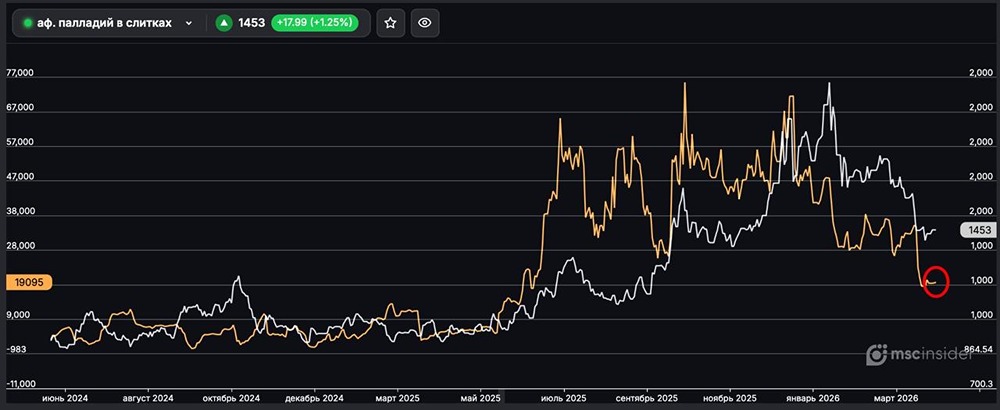Viewport: 1000px width, 410px height.
Task: Click the 'ноябрь 2025' date label
Action: click(730, 397)
